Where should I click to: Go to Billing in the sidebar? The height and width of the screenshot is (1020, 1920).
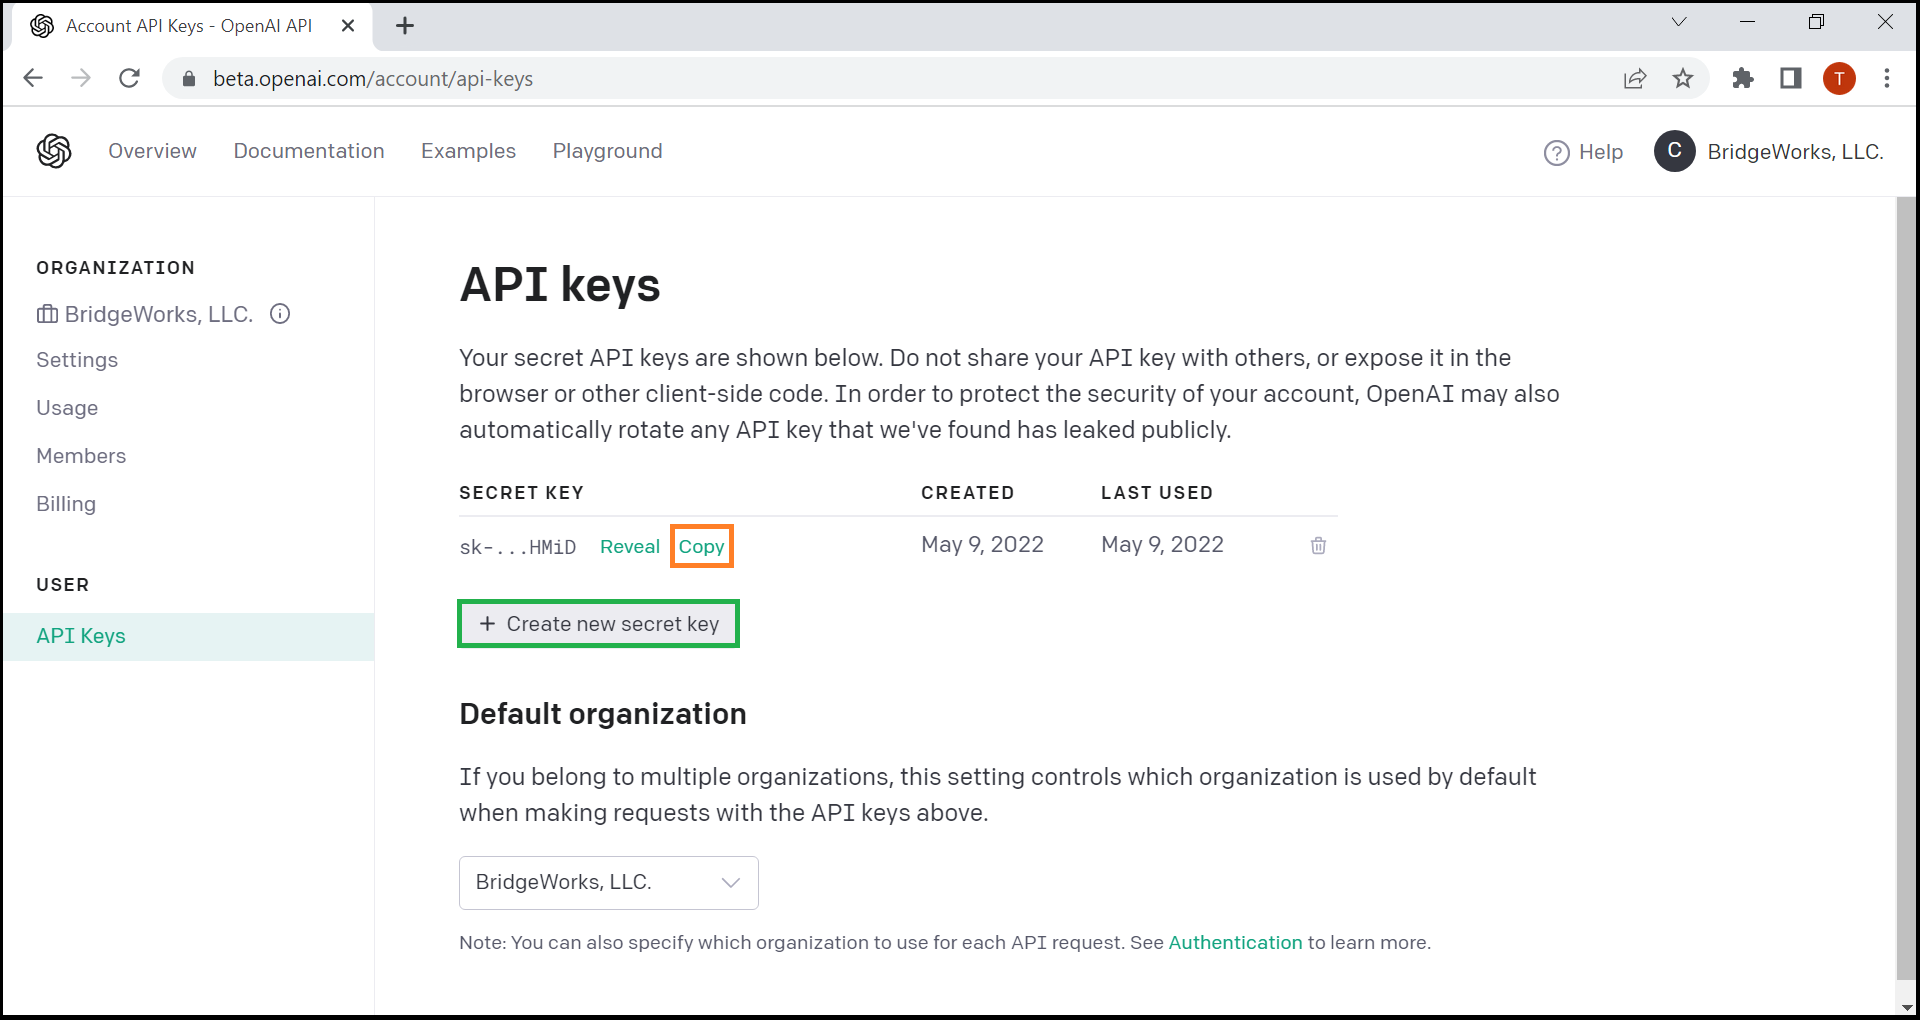(66, 504)
